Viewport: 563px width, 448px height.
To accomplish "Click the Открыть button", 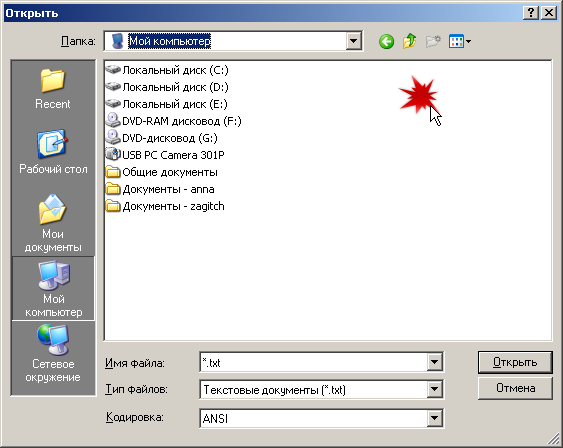I will 515,362.
